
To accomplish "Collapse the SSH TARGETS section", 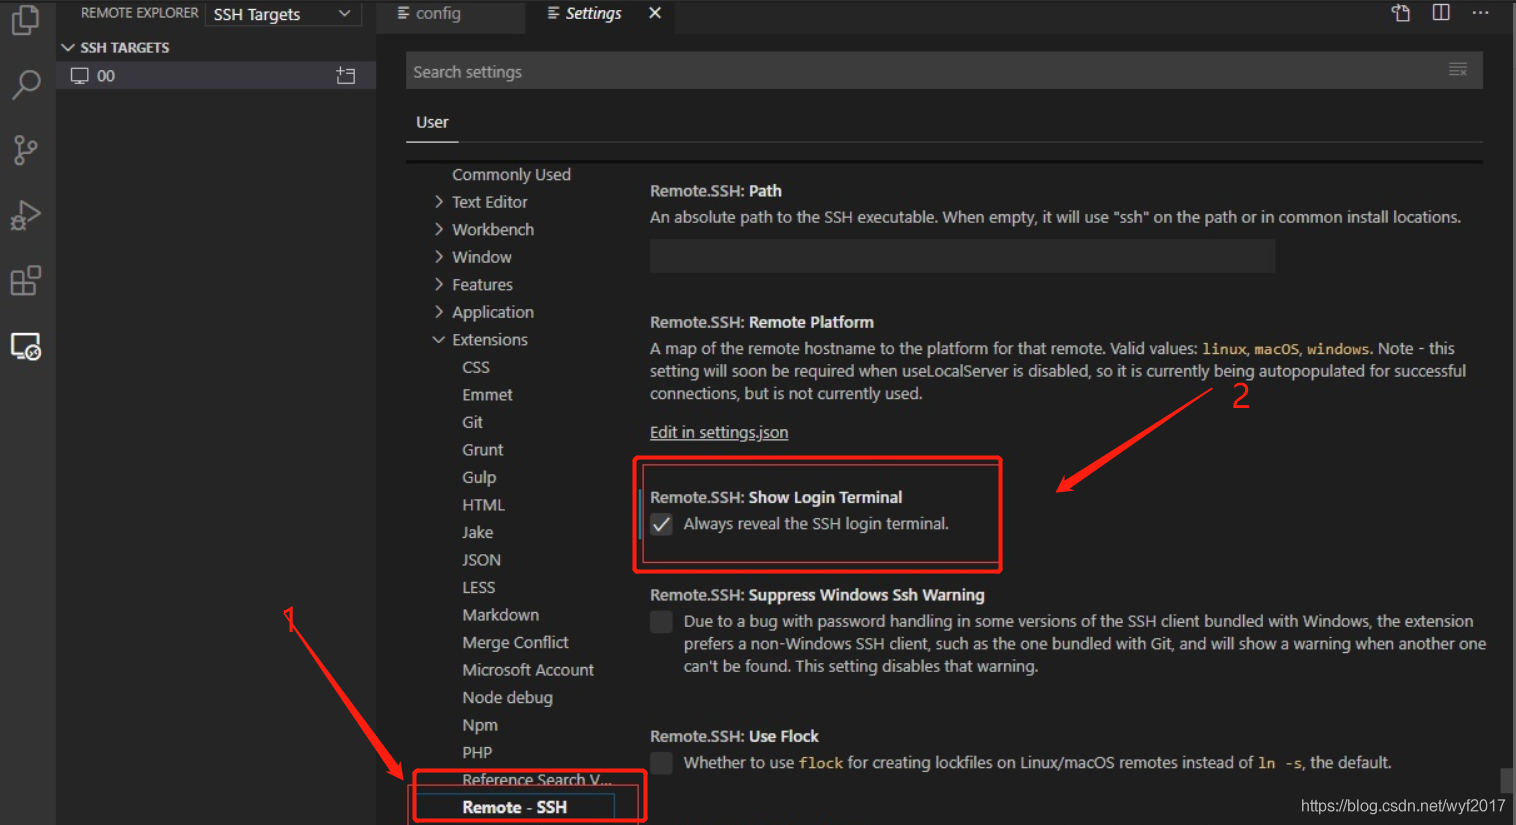I will pyautogui.click(x=68, y=47).
